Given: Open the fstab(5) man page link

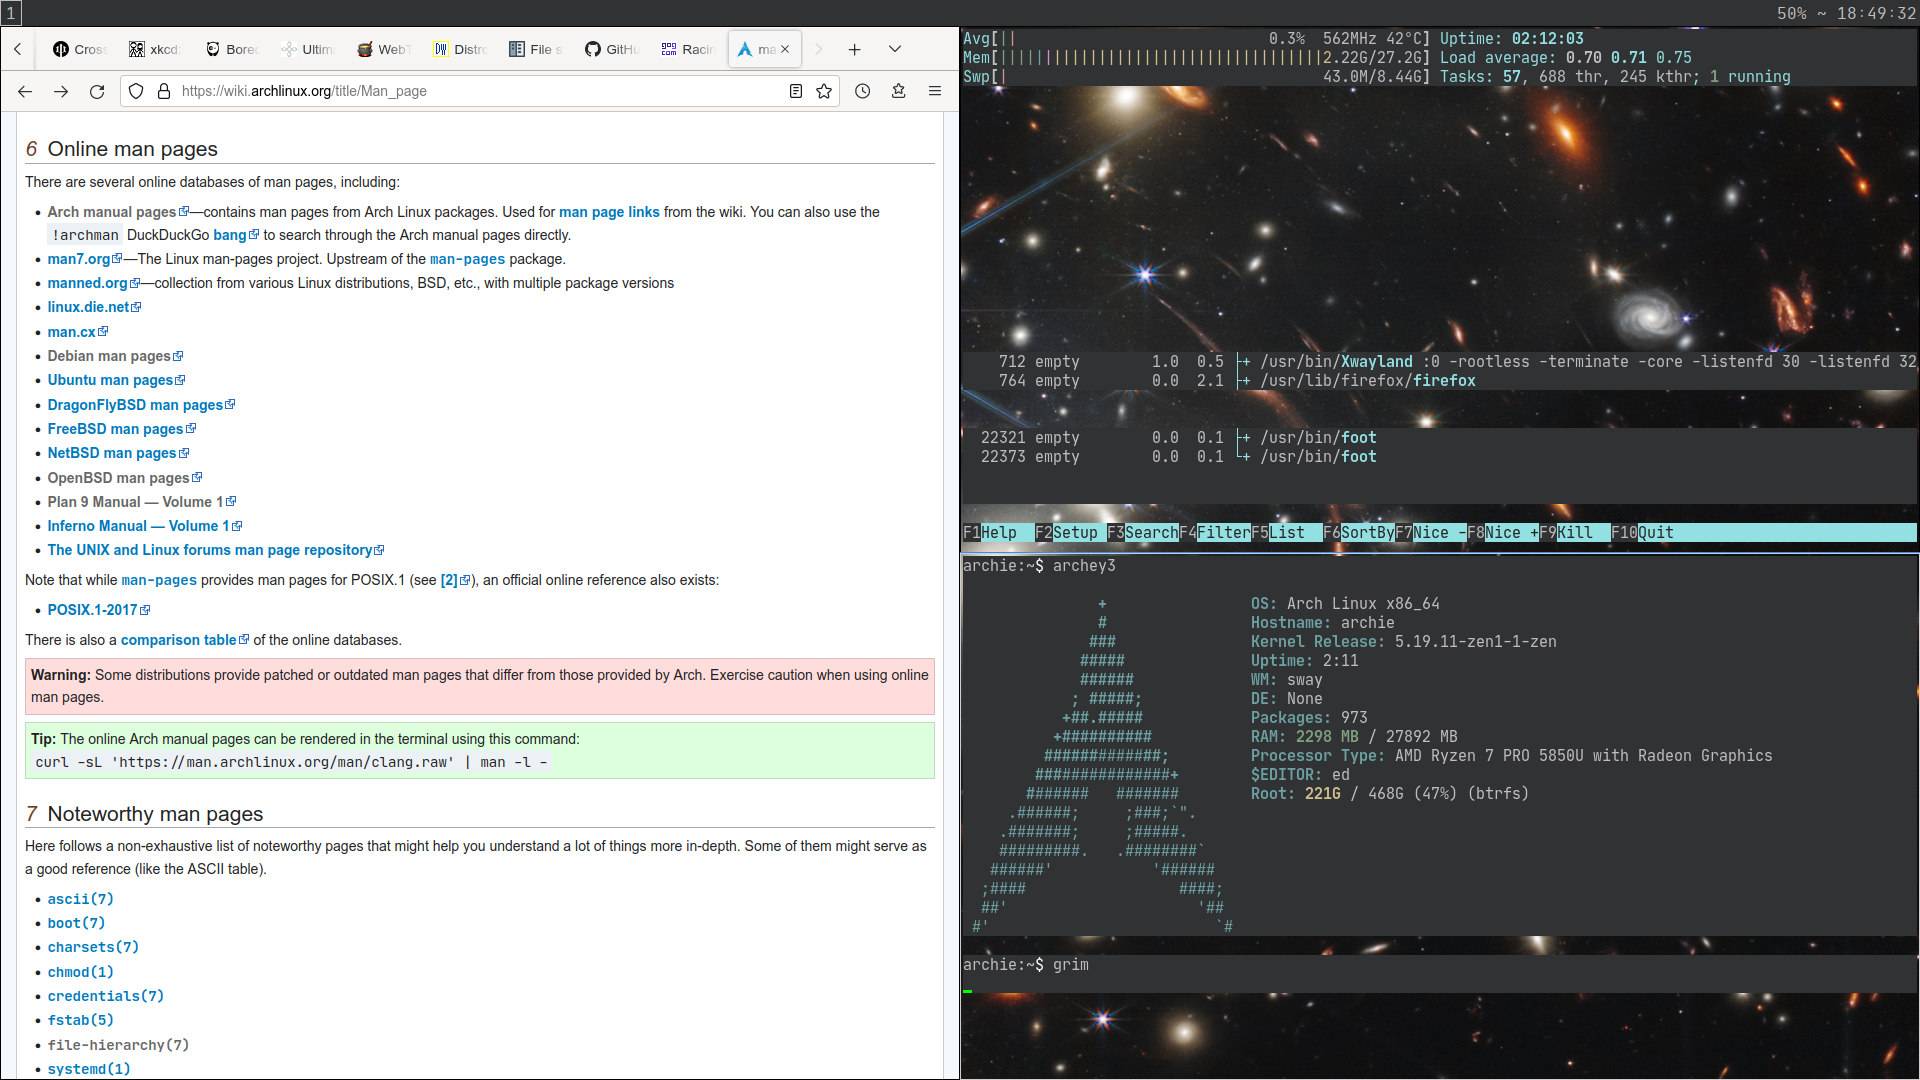Looking at the screenshot, I should click(80, 1020).
